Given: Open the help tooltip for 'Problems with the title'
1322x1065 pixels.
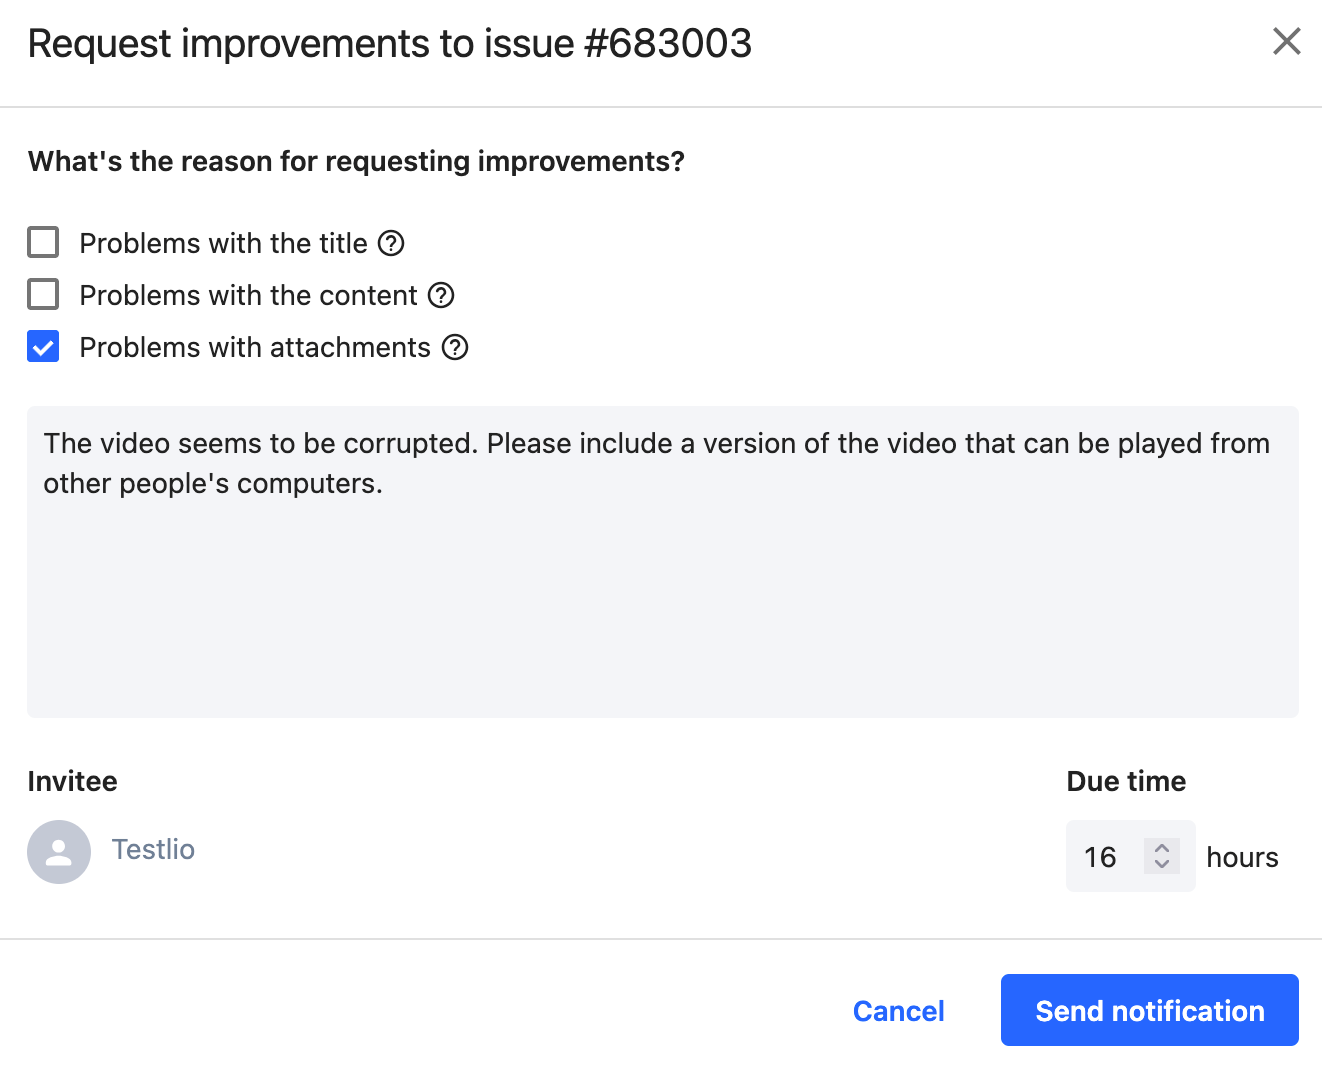Looking at the screenshot, I should (x=392, y=243).
